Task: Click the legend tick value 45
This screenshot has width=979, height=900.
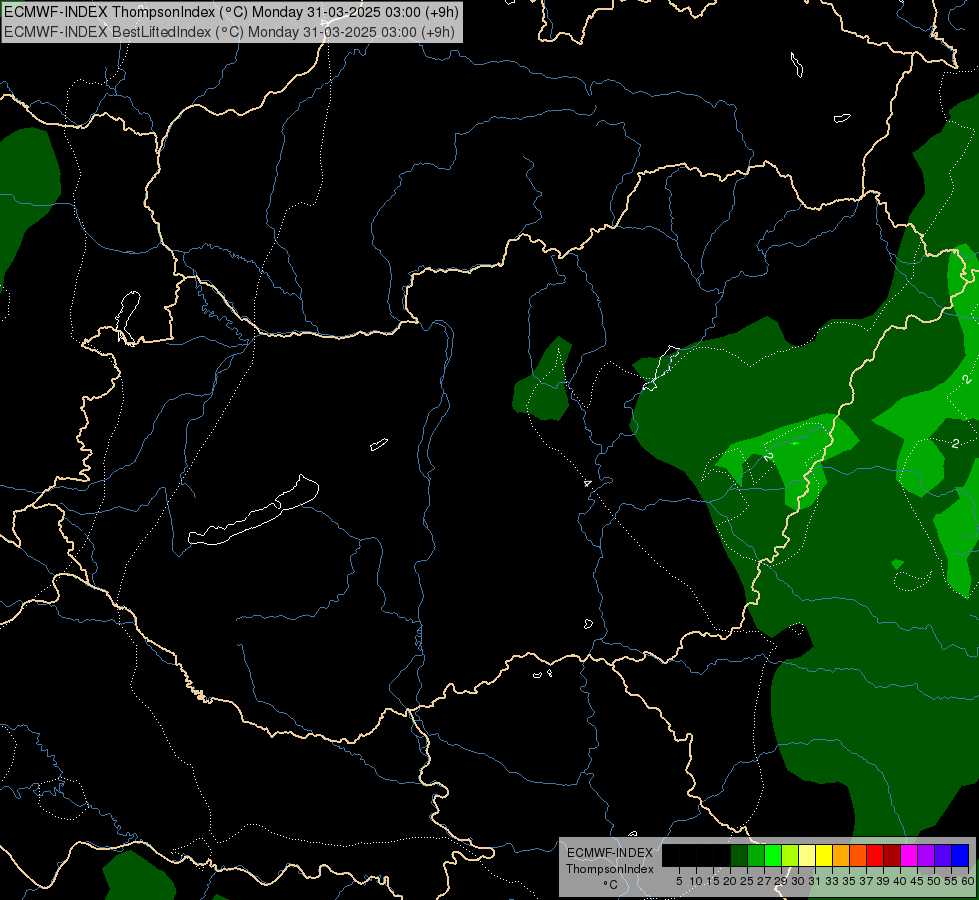Action: tap(917, 881)
